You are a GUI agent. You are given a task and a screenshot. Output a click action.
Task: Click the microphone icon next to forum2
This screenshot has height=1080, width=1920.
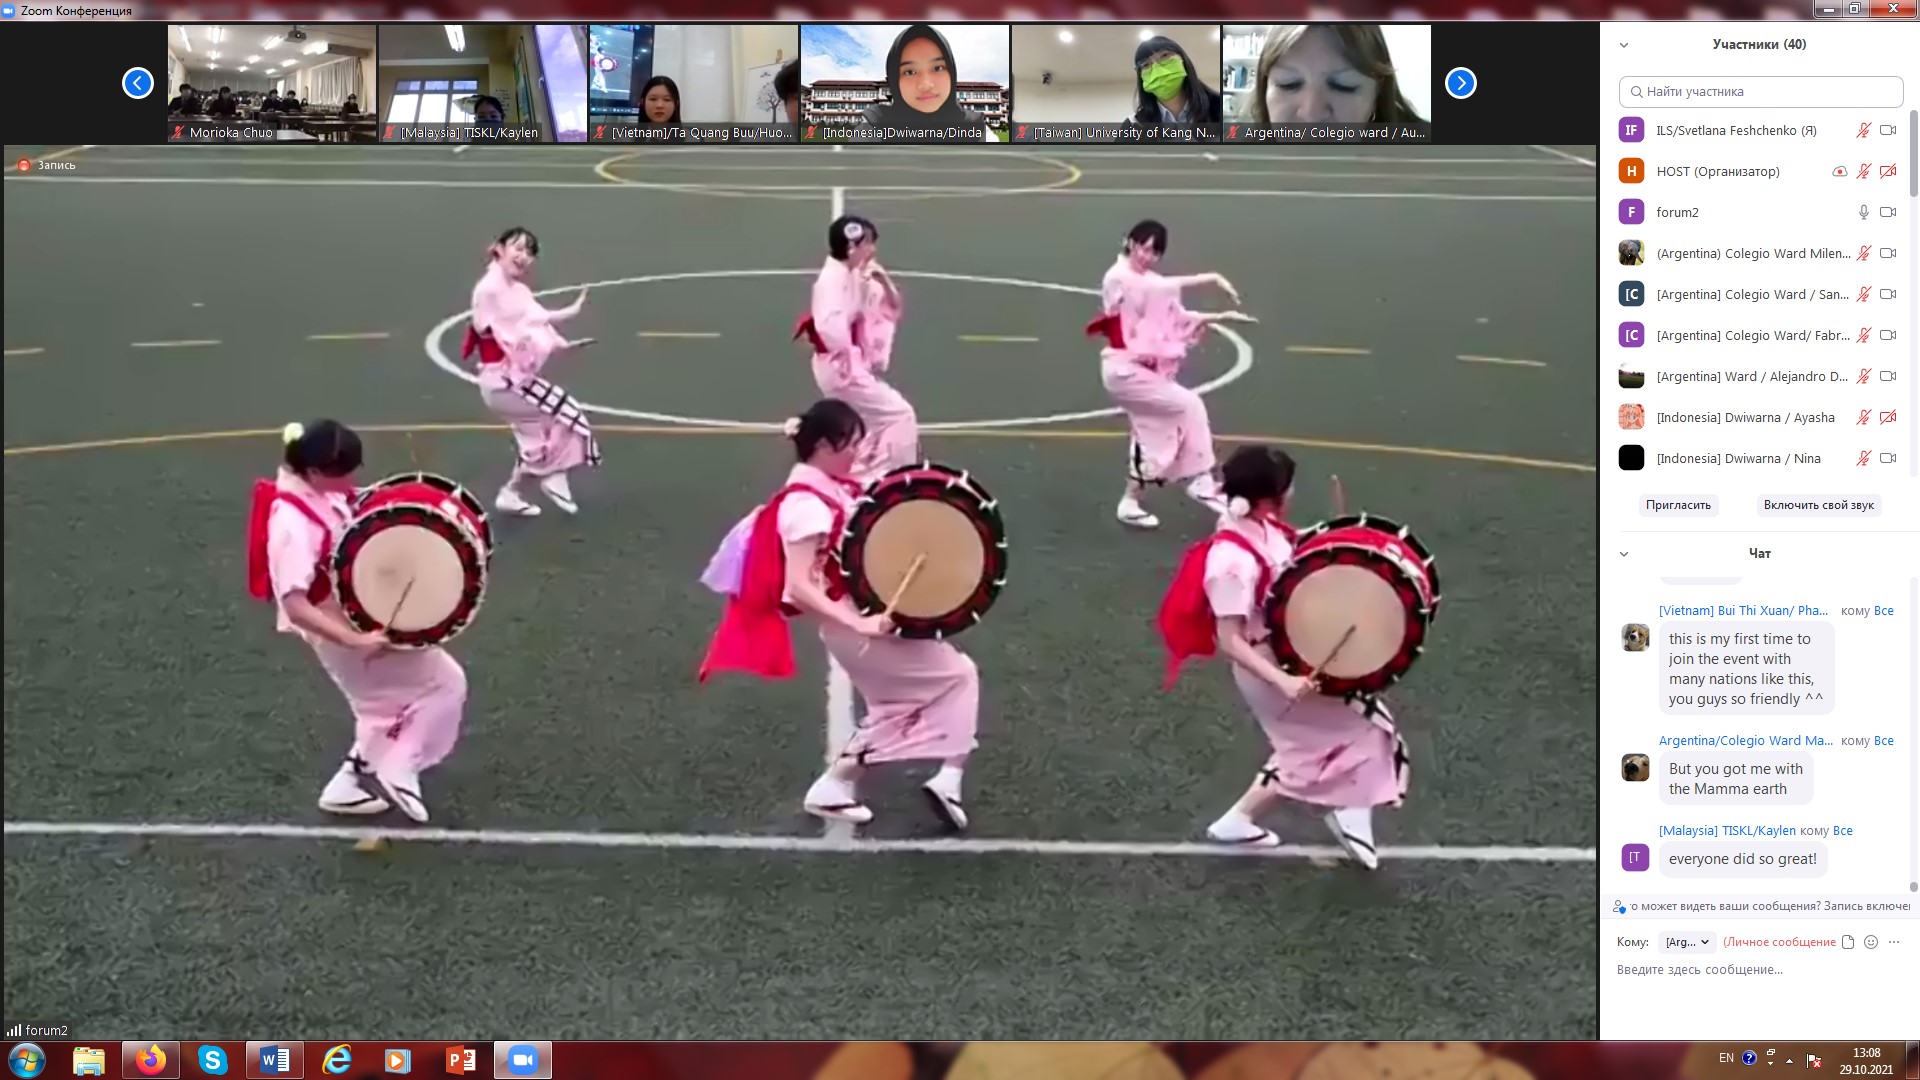[x=1864, y=212]
